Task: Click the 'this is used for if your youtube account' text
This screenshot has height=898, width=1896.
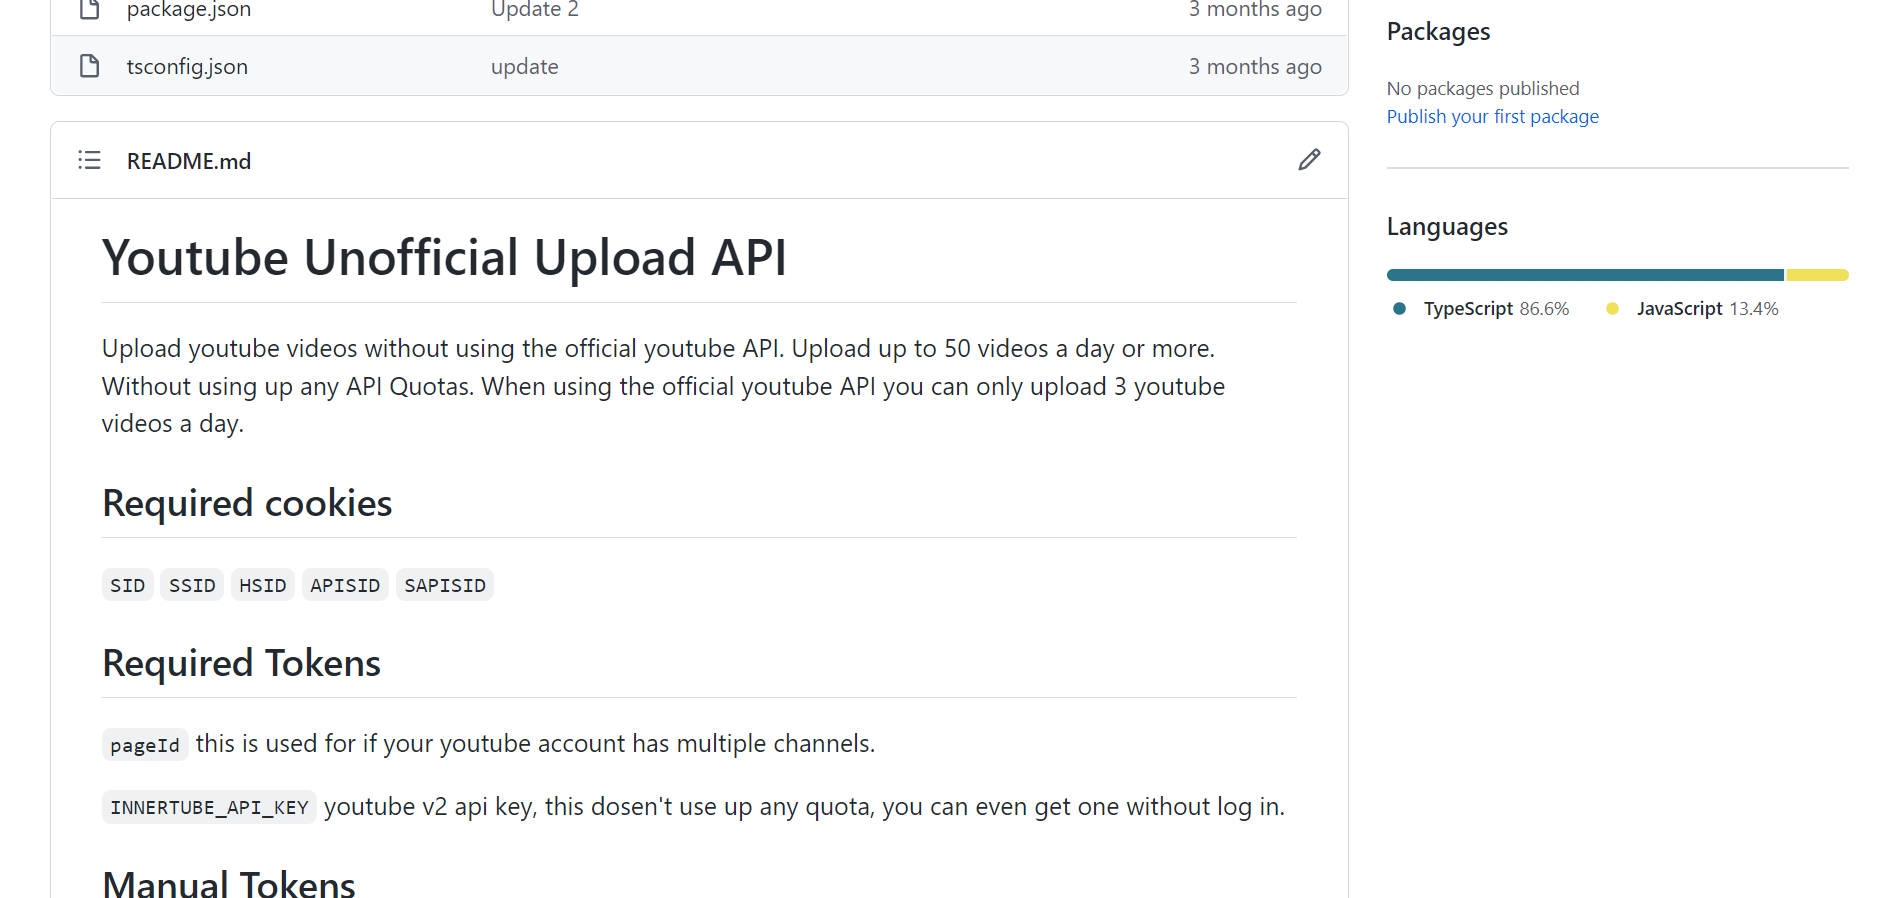Action: point(535,744)
